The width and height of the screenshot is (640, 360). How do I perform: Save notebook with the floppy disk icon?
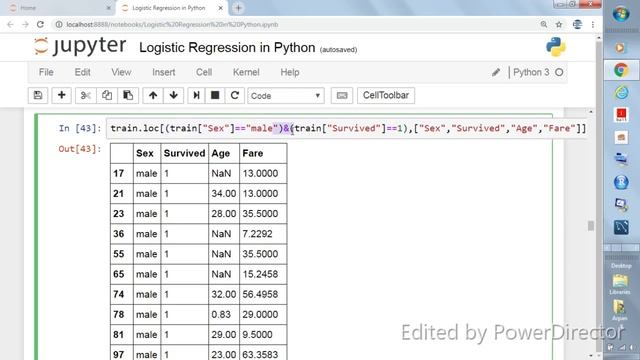tap(38, 96)
